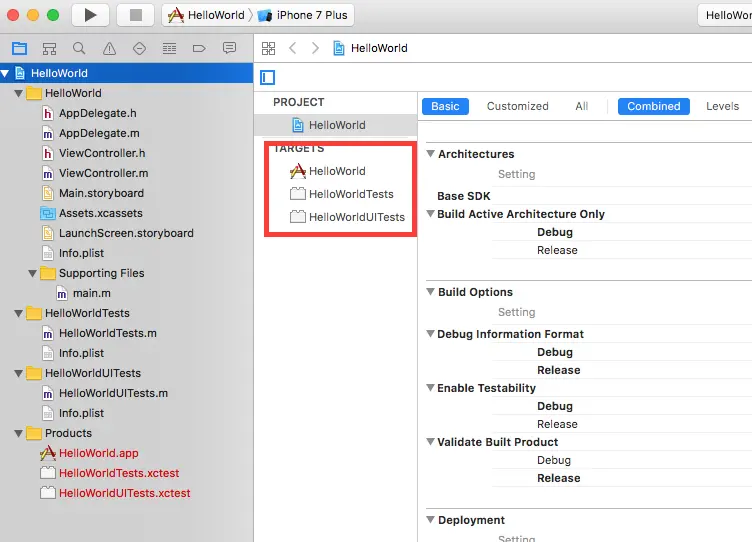Open the HelloWorld scheme selector

[x=206, y=15]
